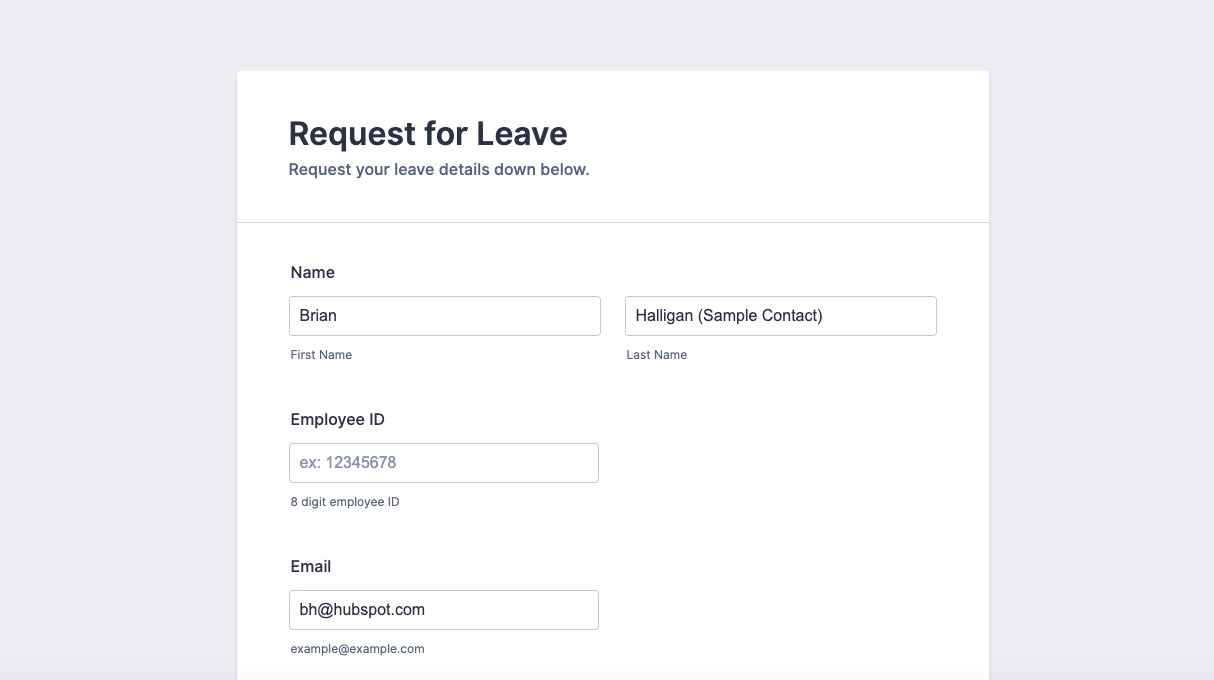The image size is (1214, 680).
Task: Click the word "Leave" in the main heading
Action: (x=521, y=134)
